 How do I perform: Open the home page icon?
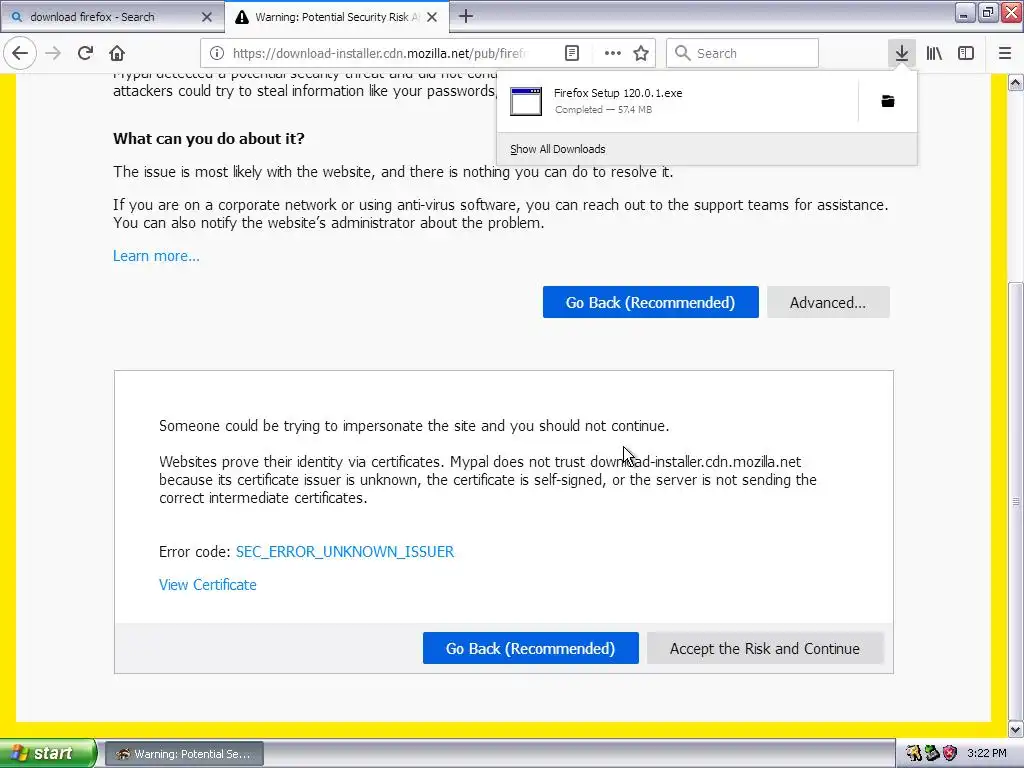click(x=117, y=54)
